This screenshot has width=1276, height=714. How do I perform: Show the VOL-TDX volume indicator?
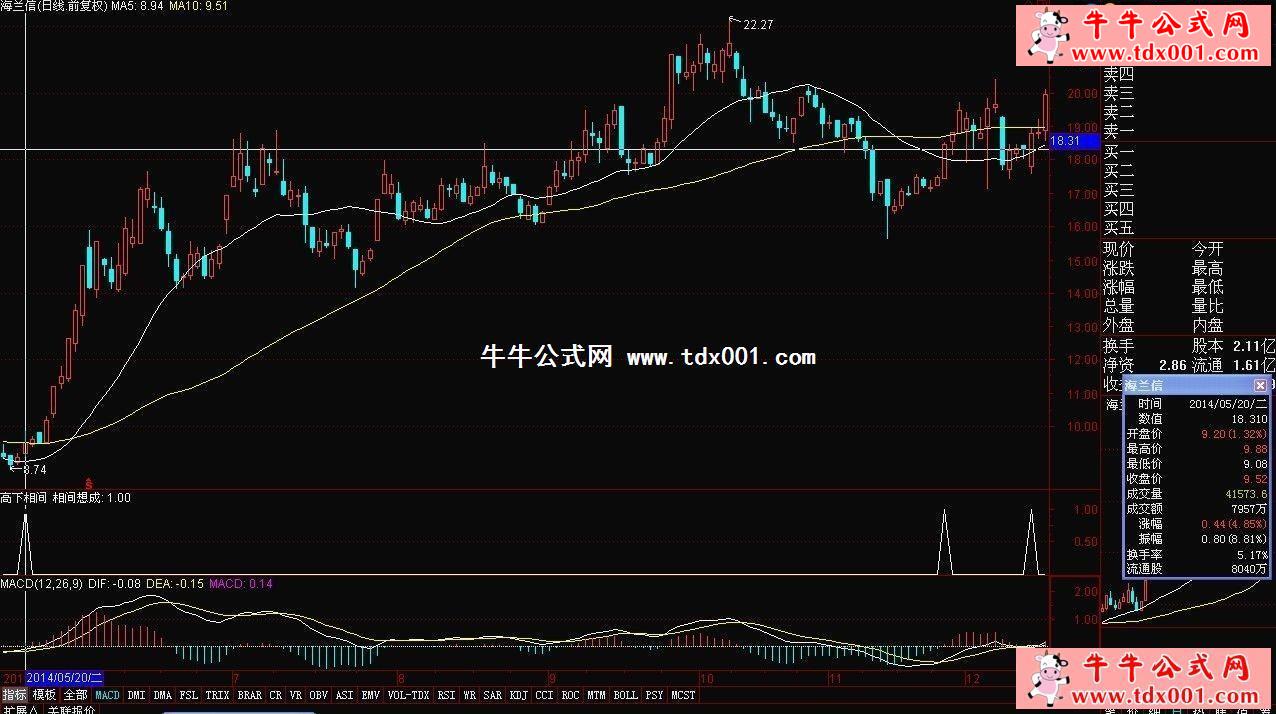(408, 695)
